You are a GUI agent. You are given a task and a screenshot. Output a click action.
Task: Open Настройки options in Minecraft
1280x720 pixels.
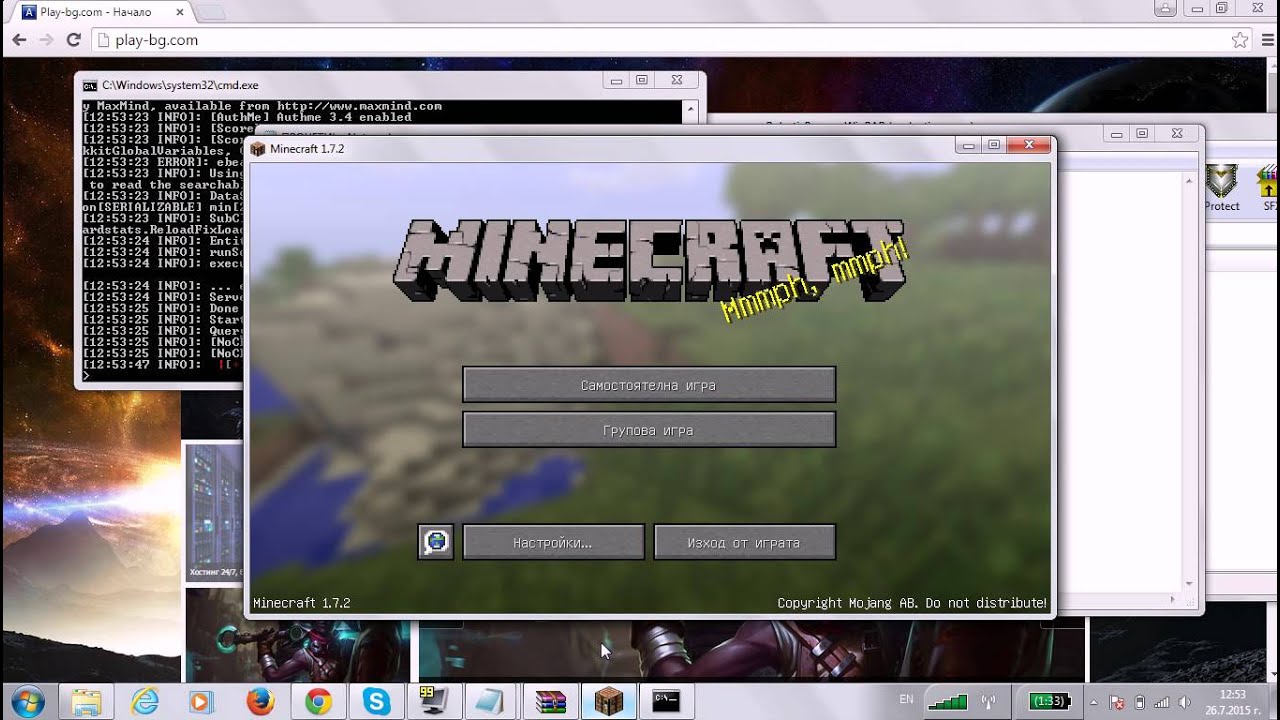coord(553,543)
